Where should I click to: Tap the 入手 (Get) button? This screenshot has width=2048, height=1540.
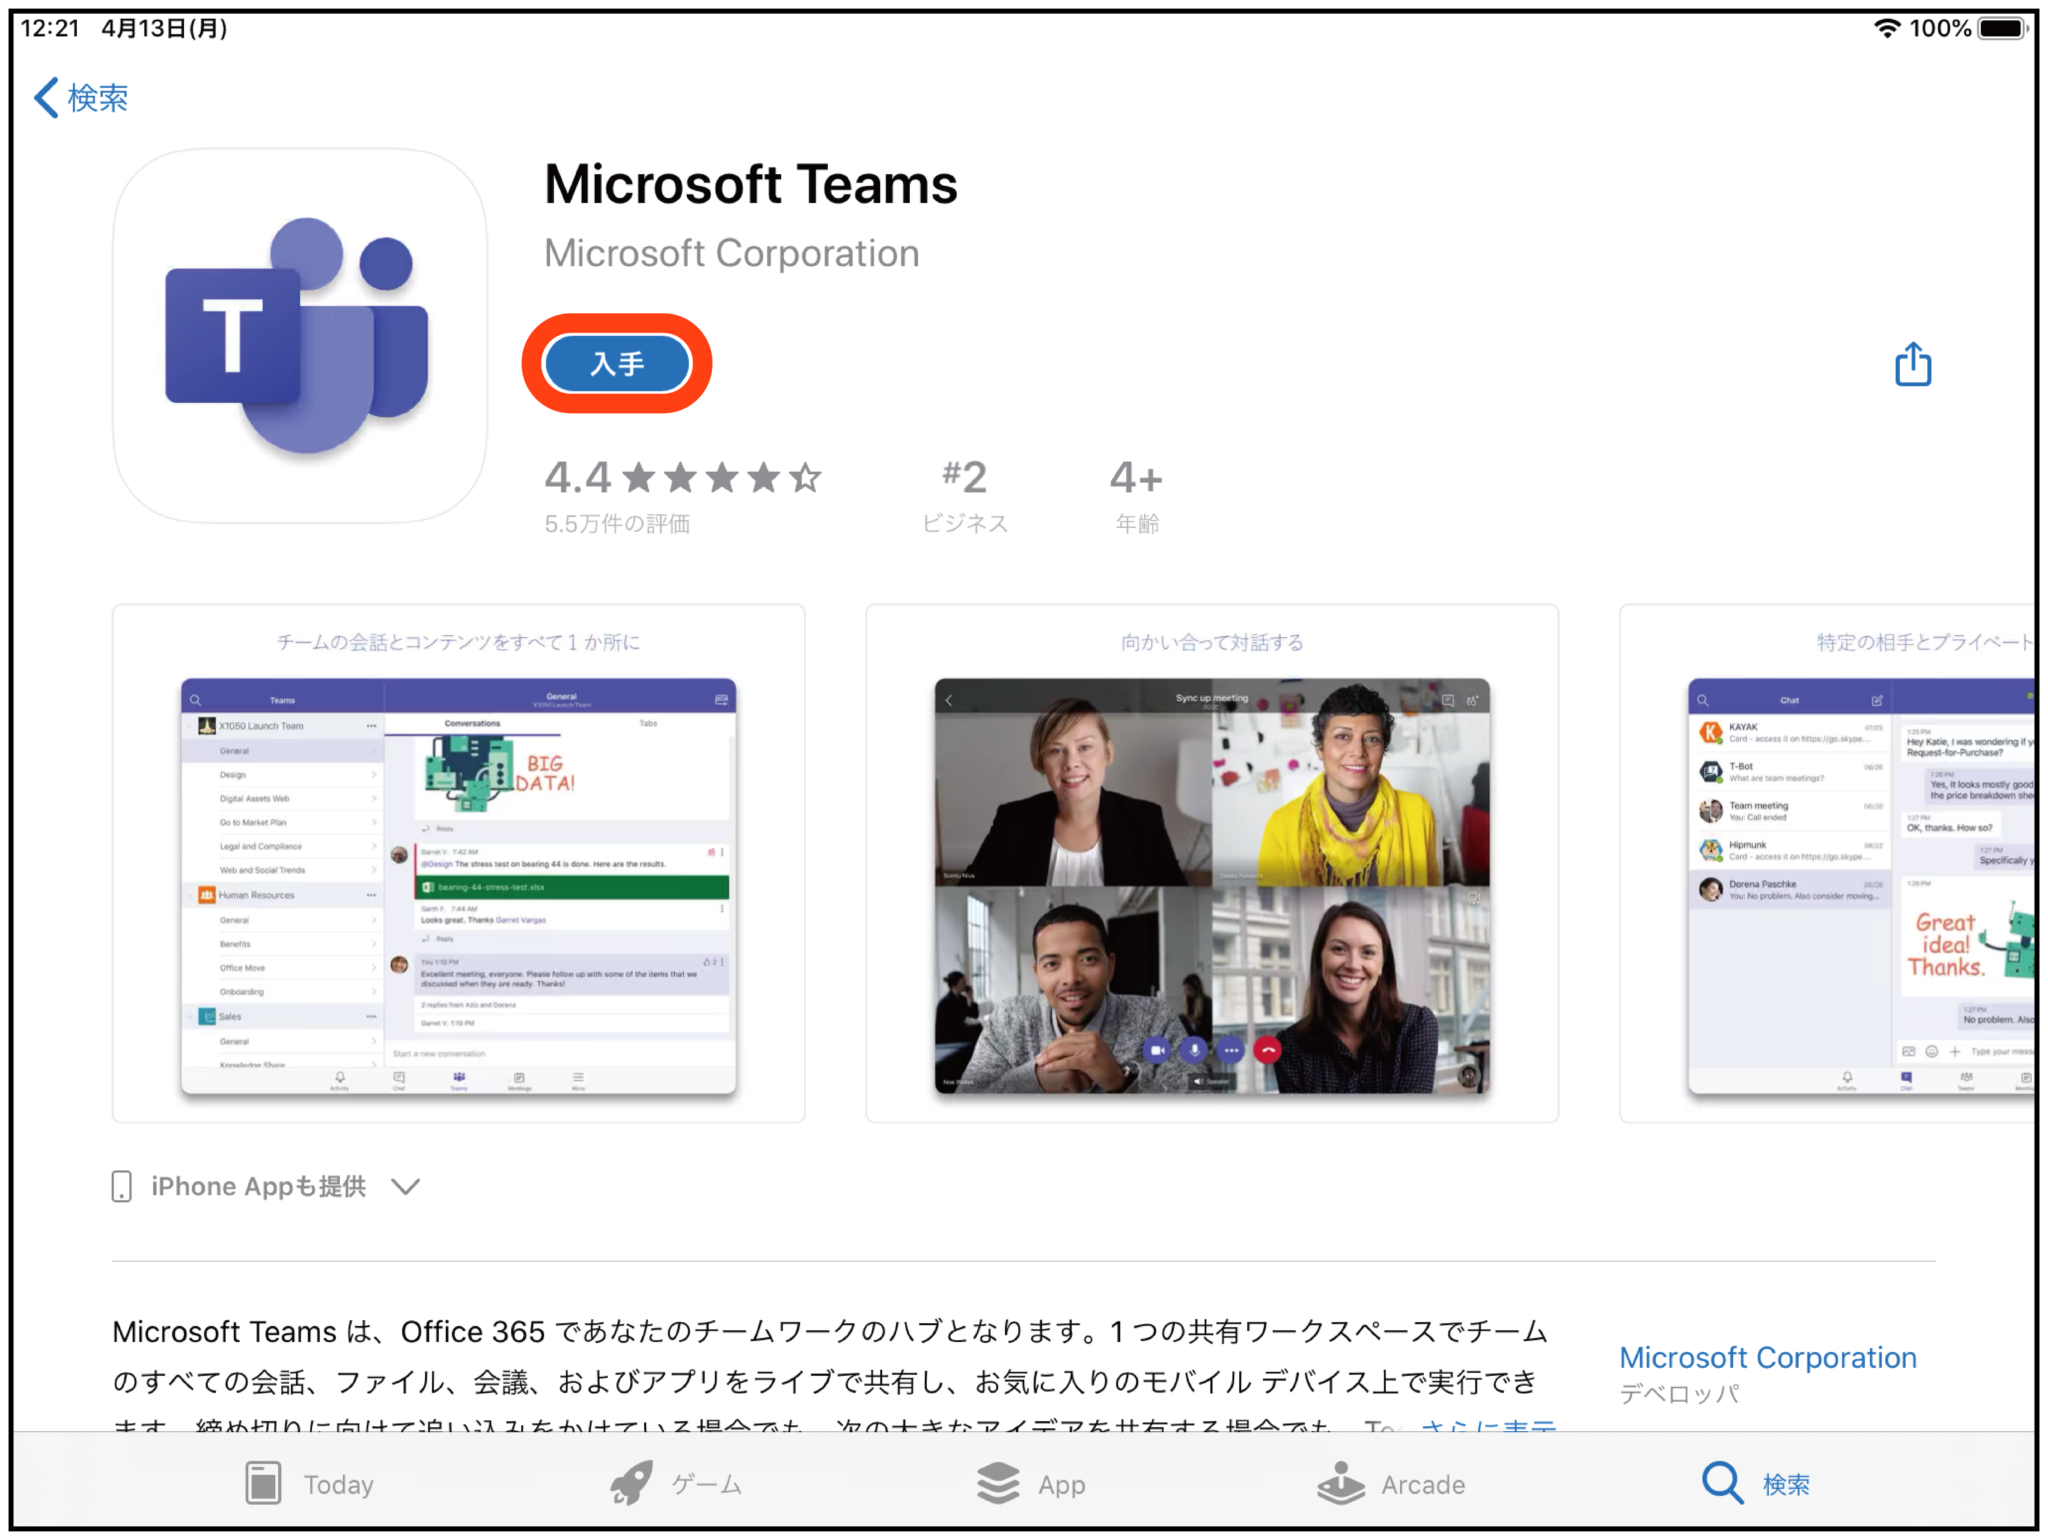click(x=616, y=363)
